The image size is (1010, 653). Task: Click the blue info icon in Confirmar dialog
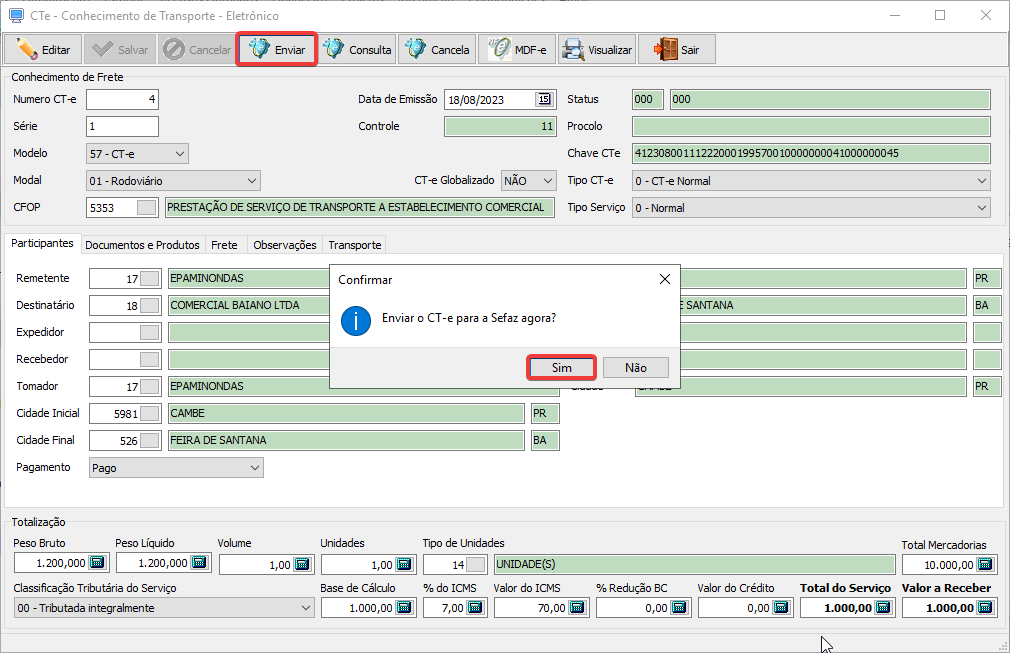[356, 321]
